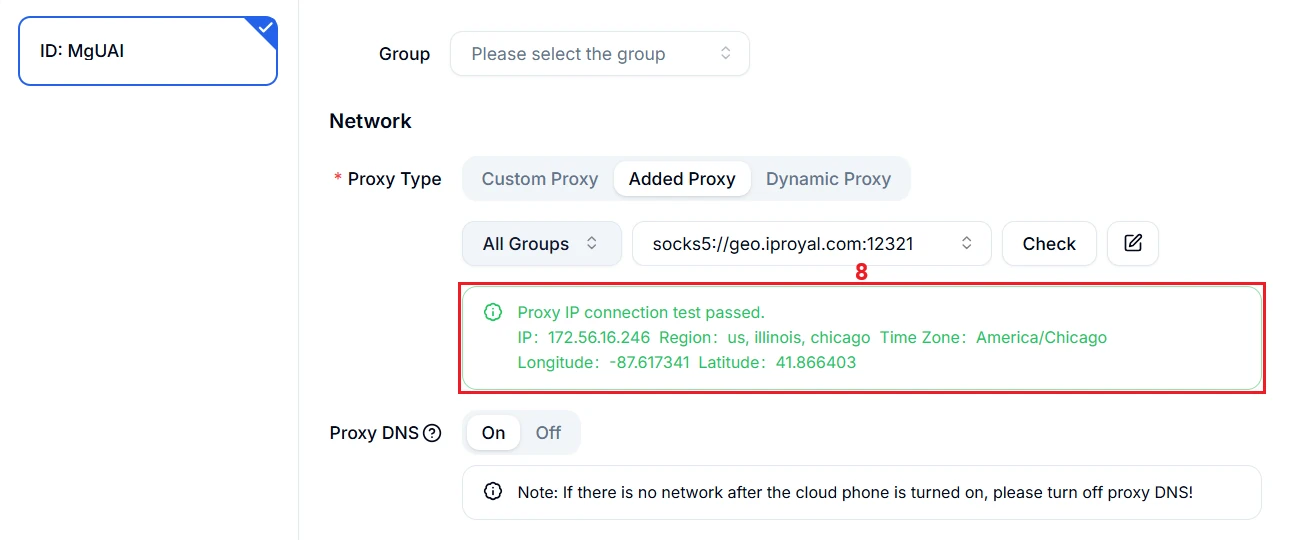The width and height of the screenshot is (1305, 540).
Task: Choose the Added Proxy tab
Action: click(x=682, y=179)
